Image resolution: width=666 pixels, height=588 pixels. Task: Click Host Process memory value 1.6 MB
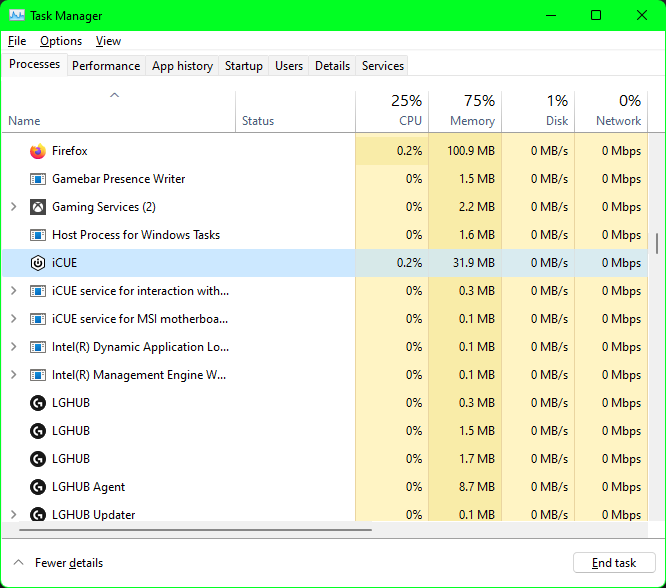pyautogui.click(x=477, y=235)
